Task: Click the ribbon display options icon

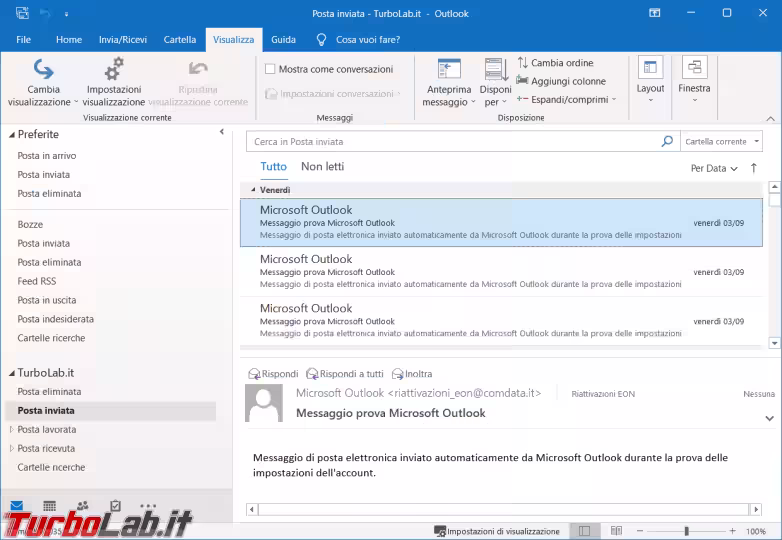Action: pos(654,13)
